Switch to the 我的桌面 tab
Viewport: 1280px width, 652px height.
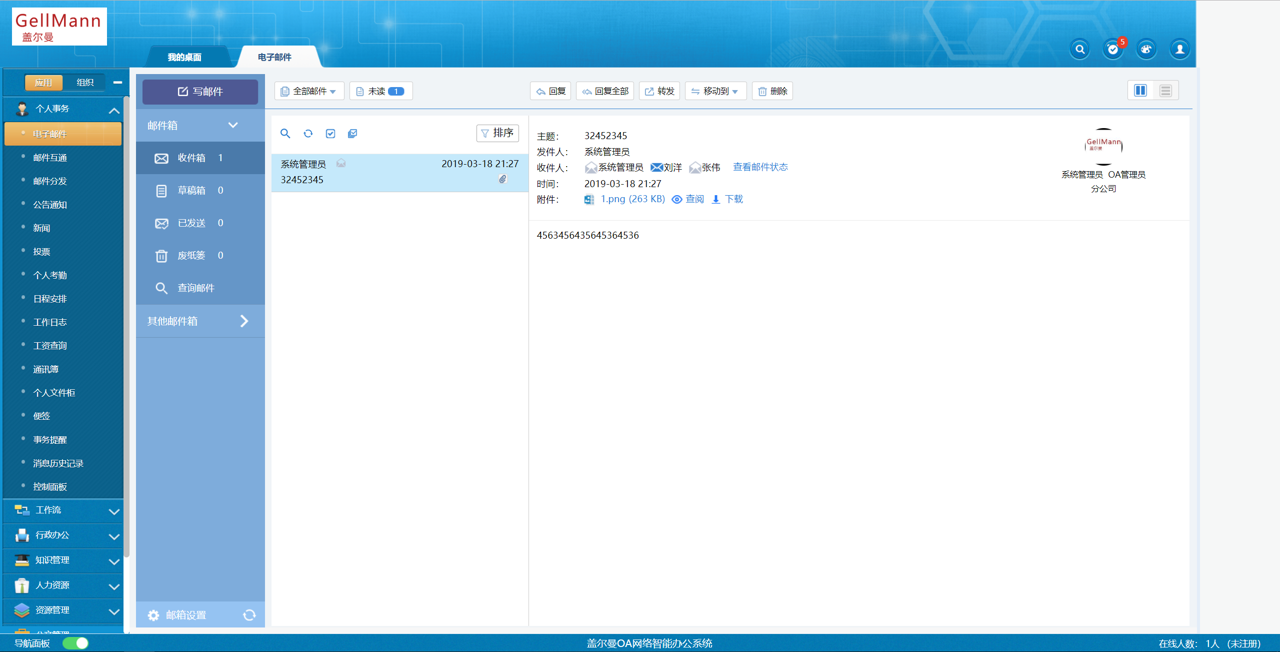tap(184, 57)
